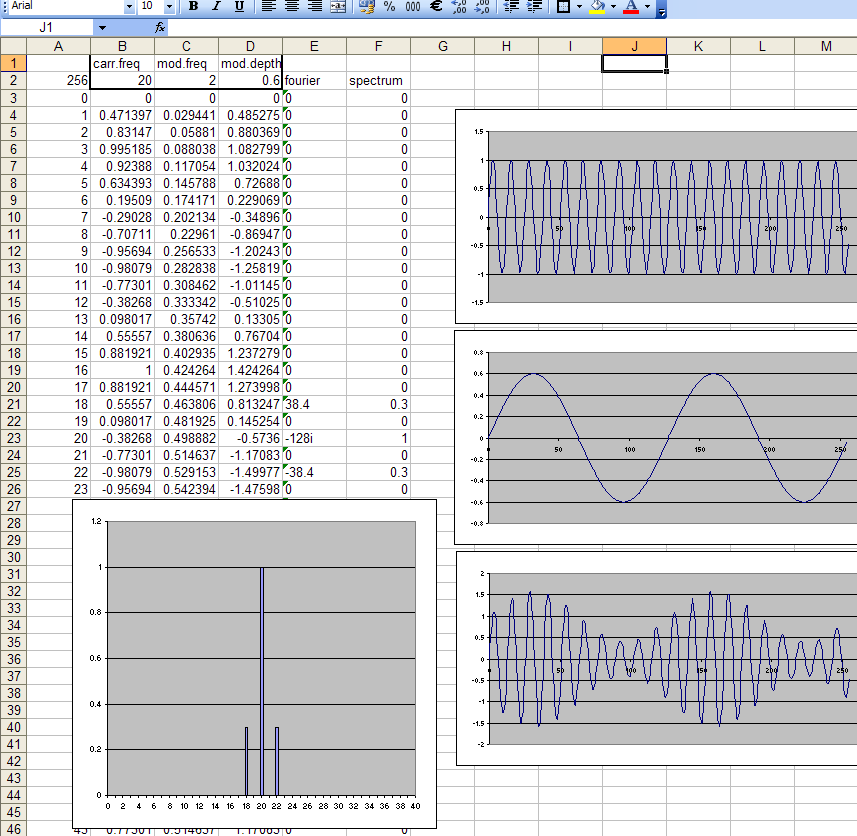Select row 2 header
The height and width of the screenshot is (836, 857).
14,81
